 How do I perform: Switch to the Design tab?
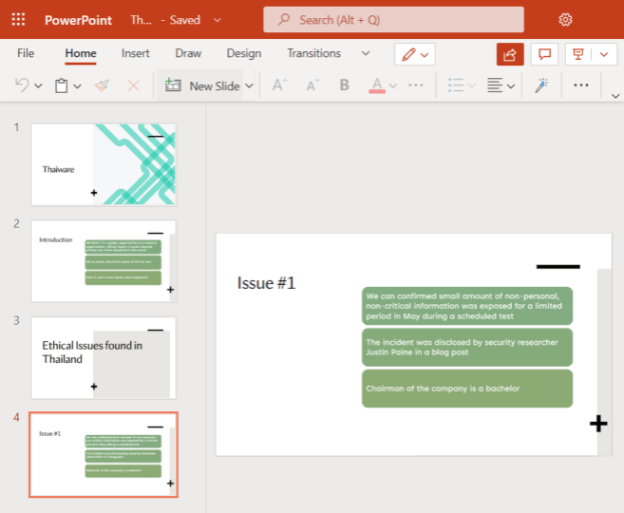(x=244, y=53)
